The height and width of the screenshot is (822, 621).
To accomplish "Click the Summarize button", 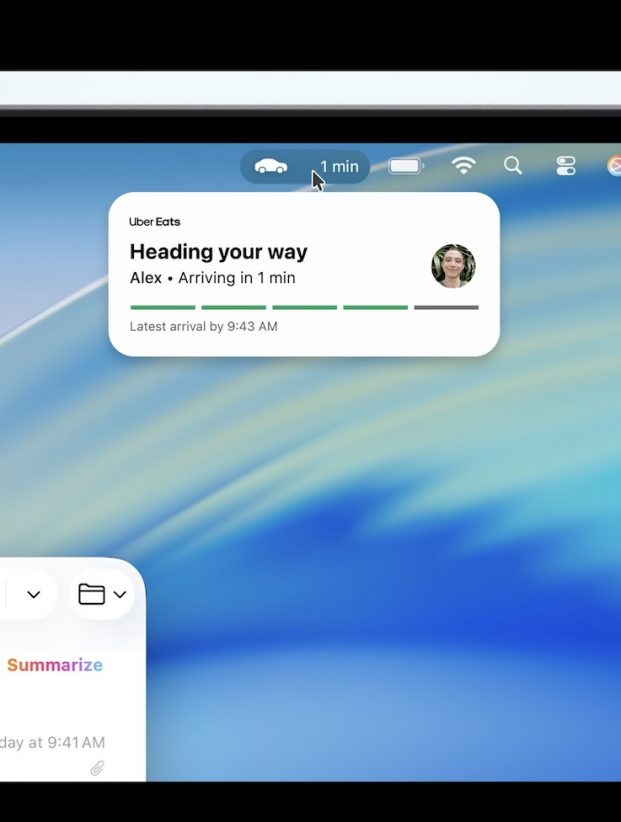I will (x=54, y=665).
